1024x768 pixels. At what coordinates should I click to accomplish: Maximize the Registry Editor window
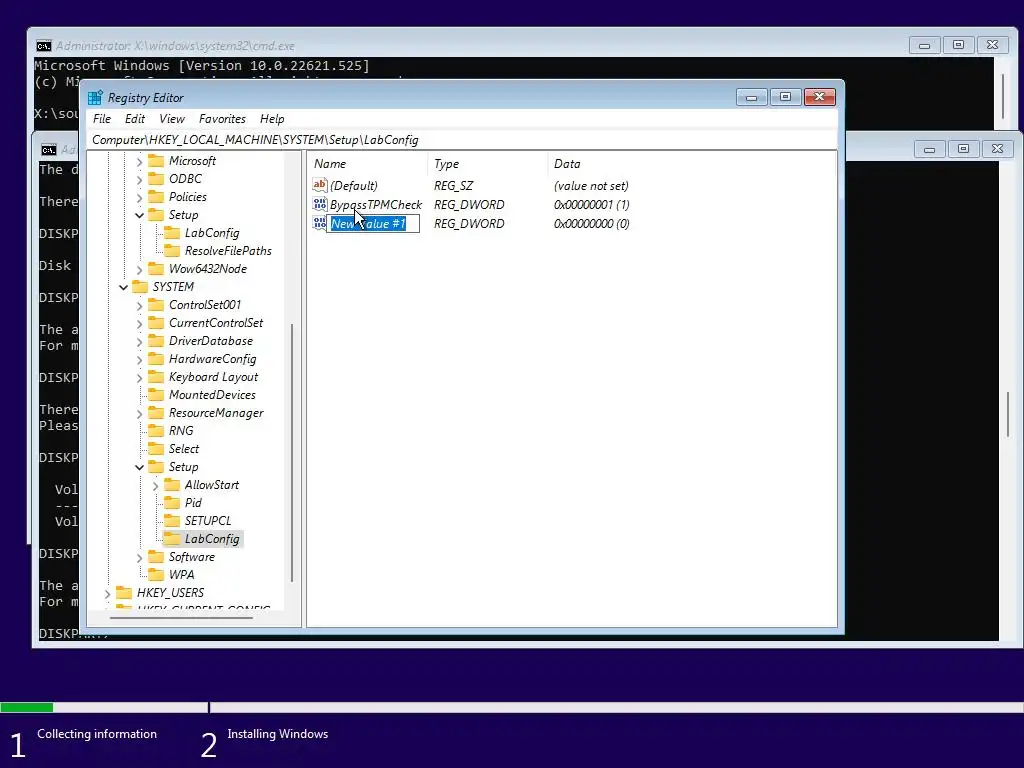(x=786, y=97)
